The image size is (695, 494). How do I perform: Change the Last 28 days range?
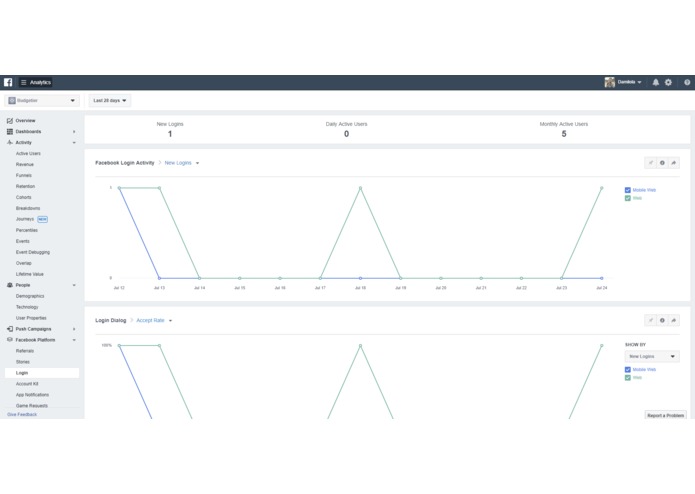point(109,101)
